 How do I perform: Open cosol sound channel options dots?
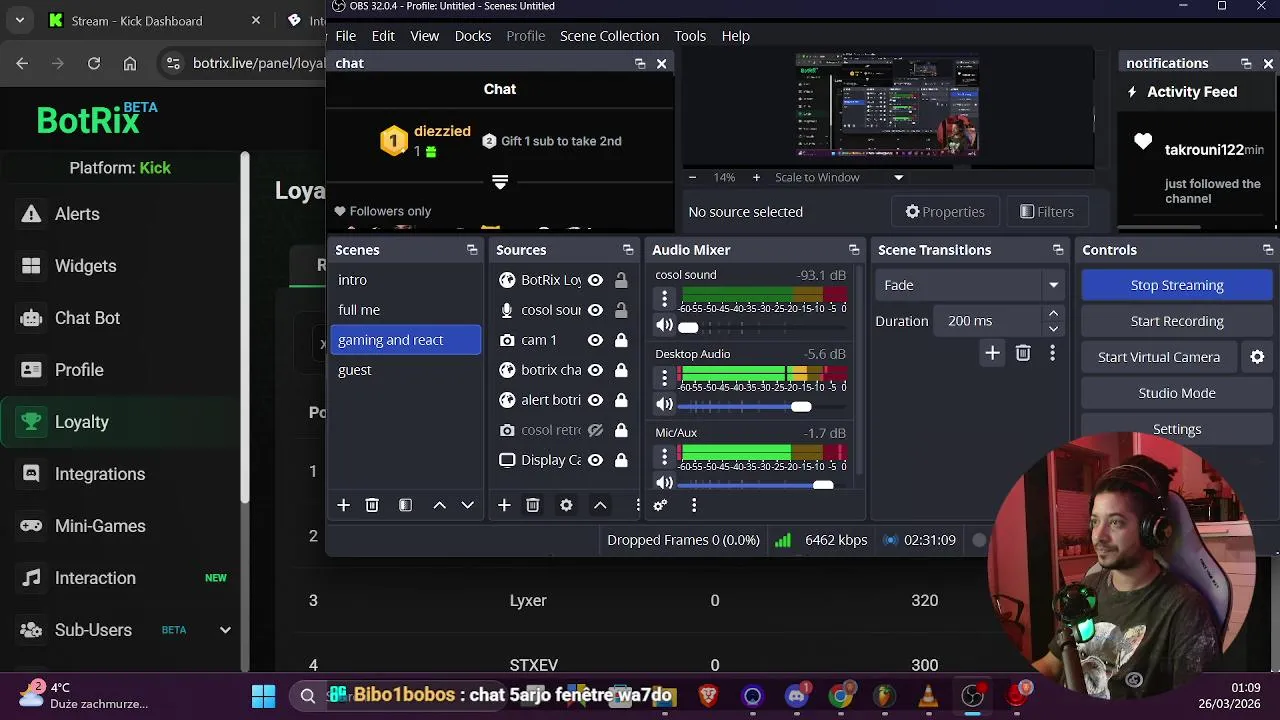(x=664, y=299)
